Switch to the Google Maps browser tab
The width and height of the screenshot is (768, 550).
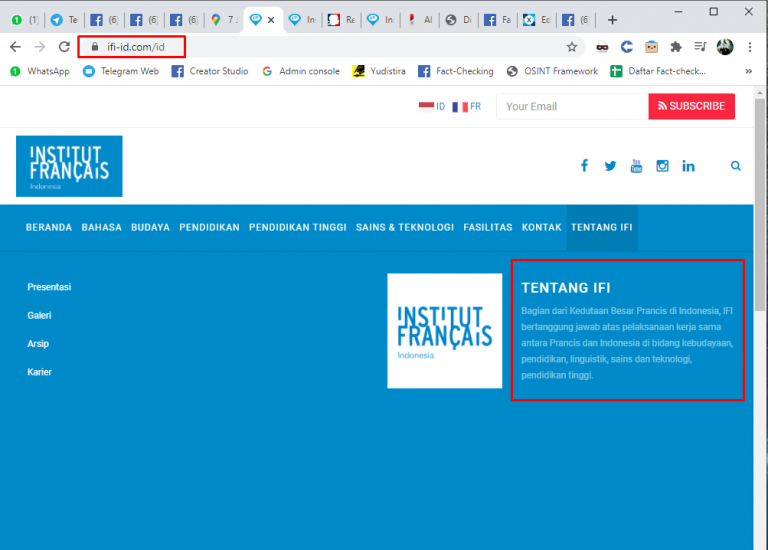coord(224,20)
